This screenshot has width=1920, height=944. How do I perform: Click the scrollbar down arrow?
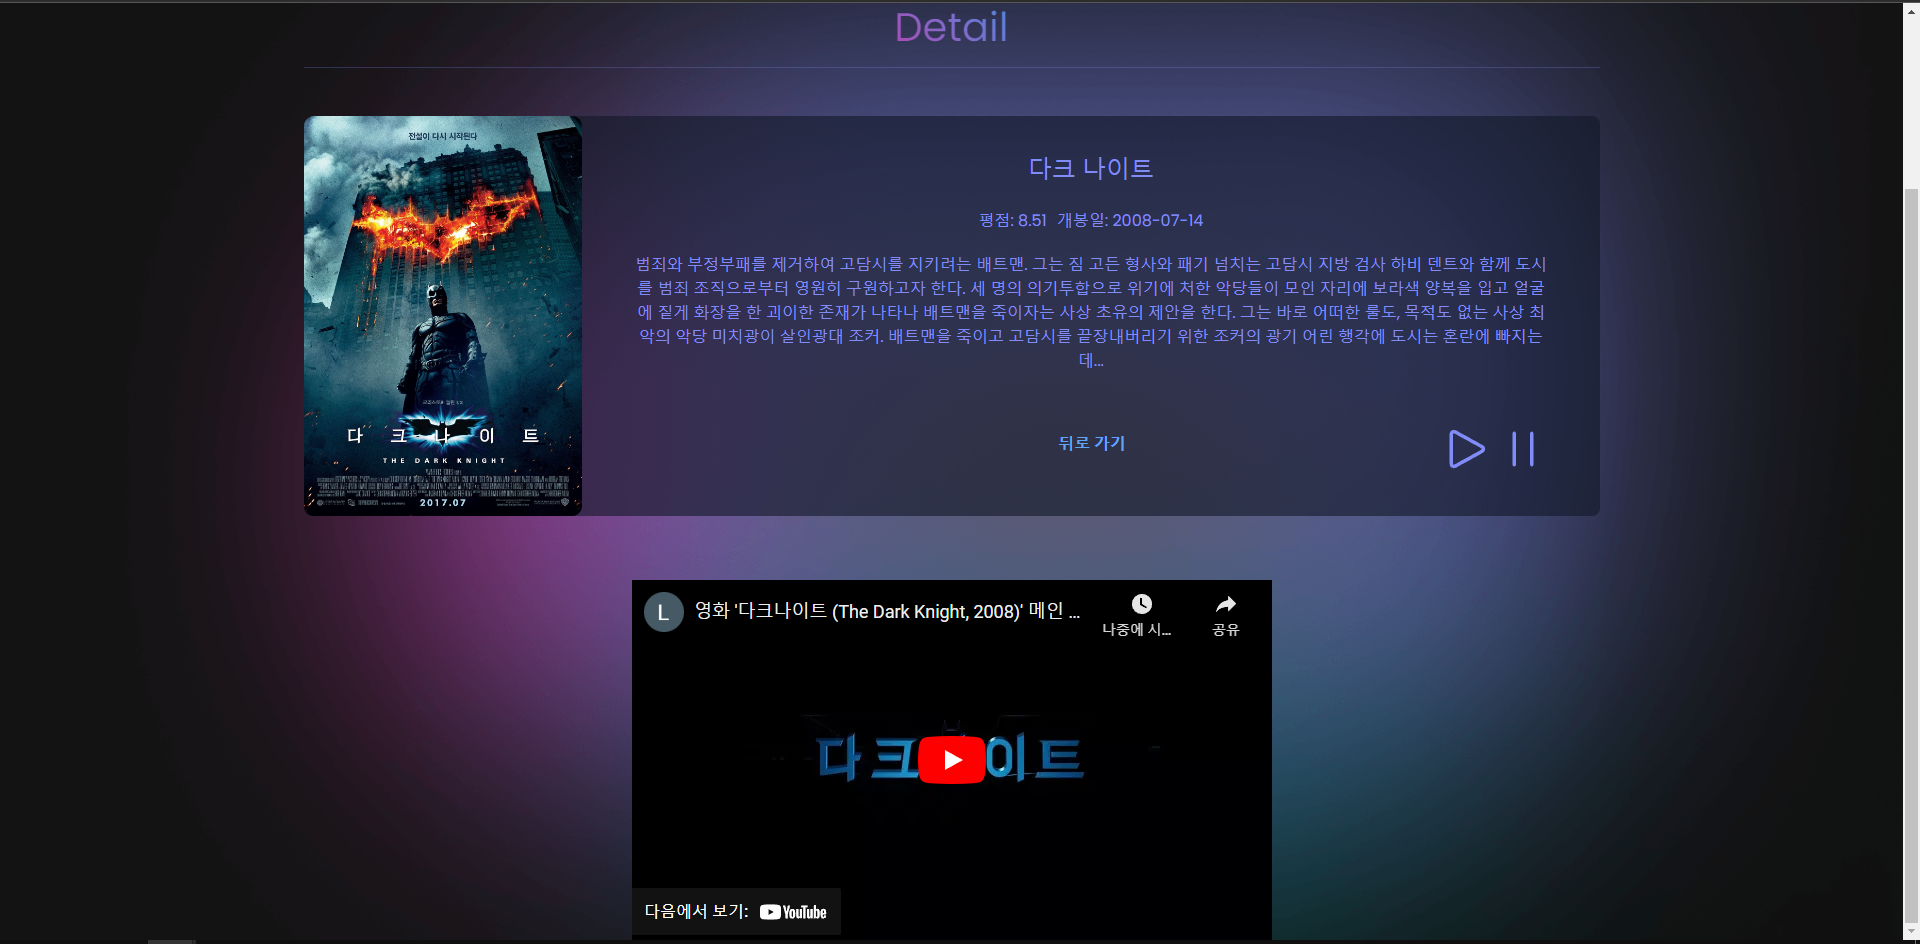pyautogui.click(x=1909, y=929)
